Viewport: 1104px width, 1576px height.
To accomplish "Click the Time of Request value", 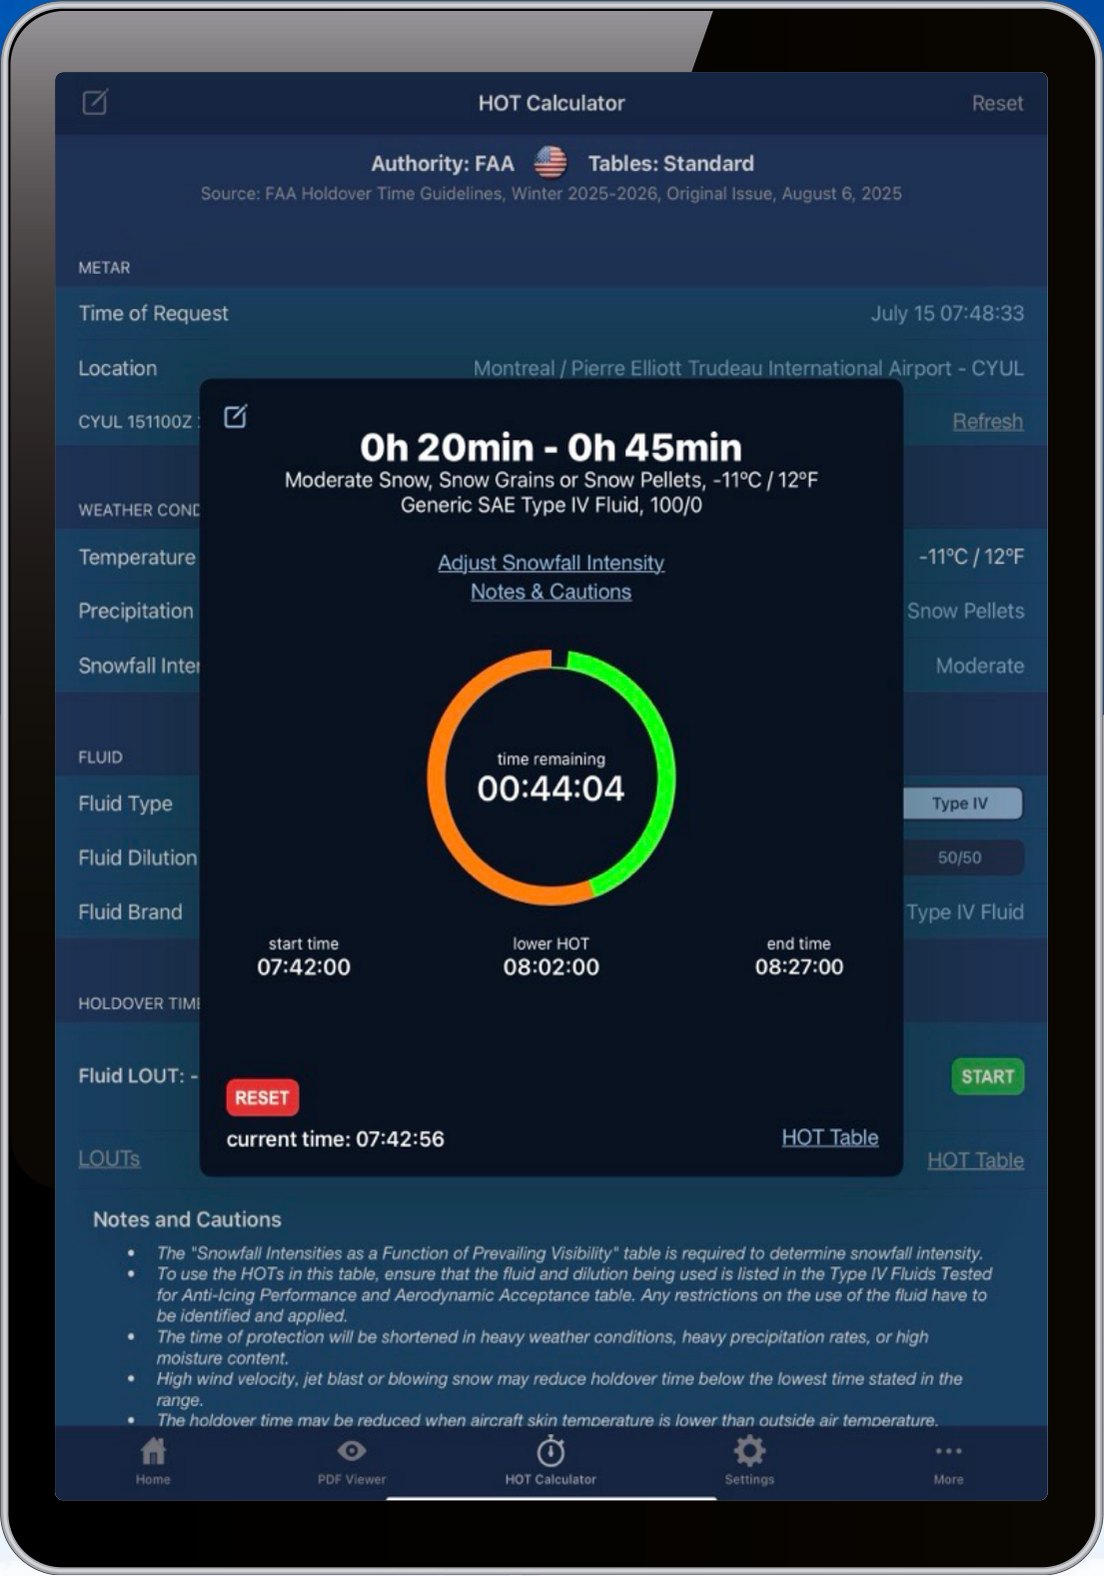I will (947, 313).
